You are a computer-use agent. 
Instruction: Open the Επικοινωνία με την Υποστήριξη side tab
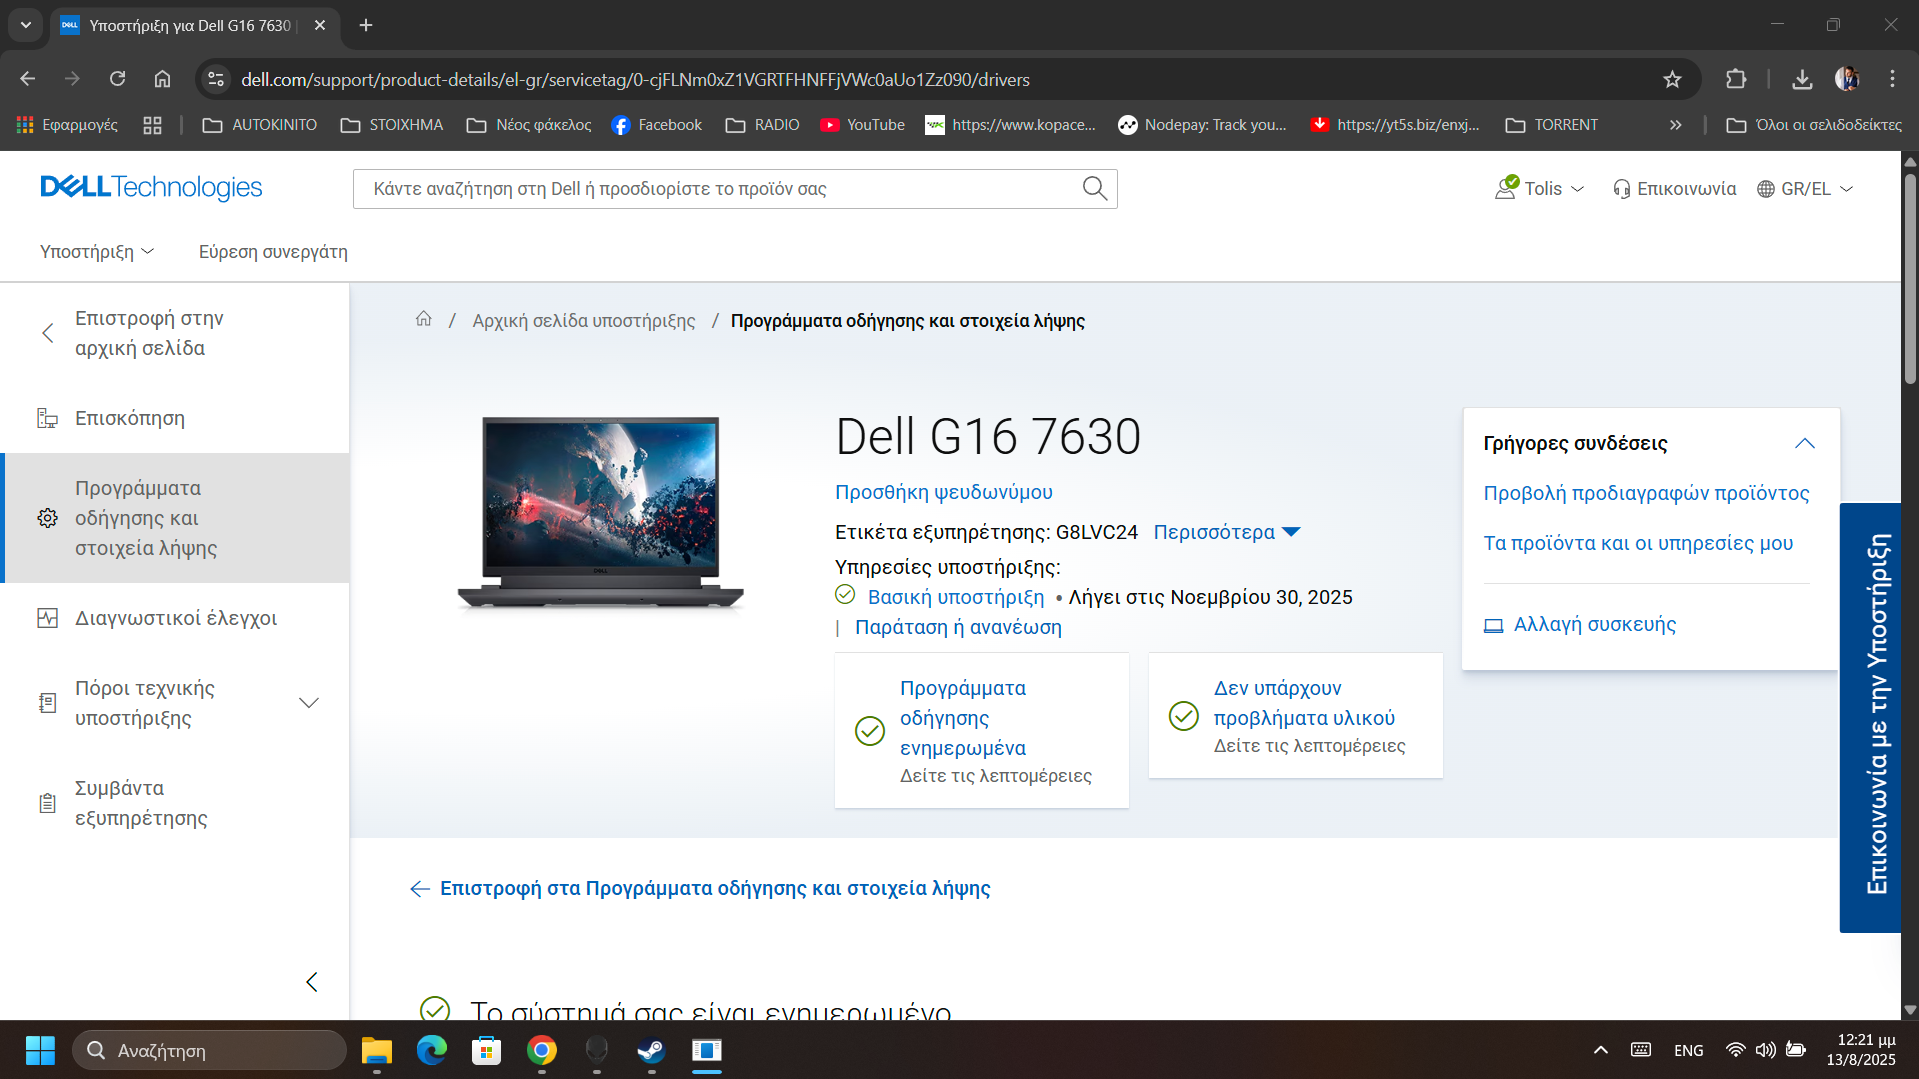tap(1870, 717)
